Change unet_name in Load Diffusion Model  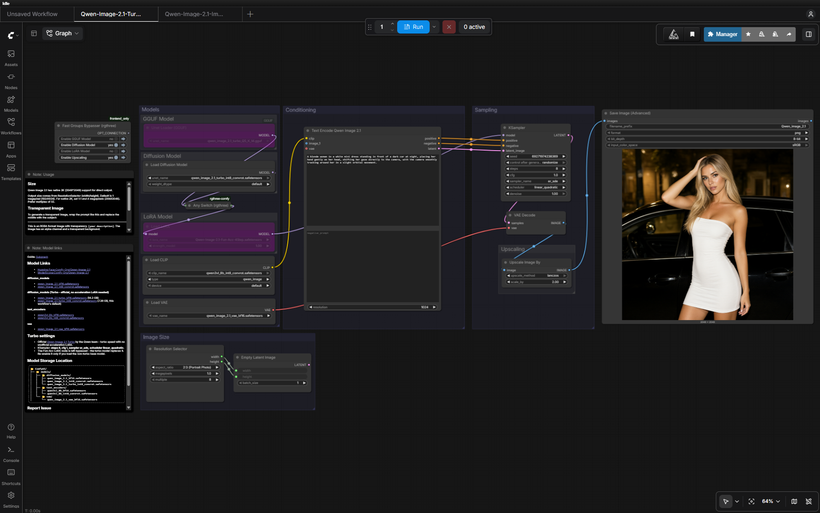pos(209,178)
